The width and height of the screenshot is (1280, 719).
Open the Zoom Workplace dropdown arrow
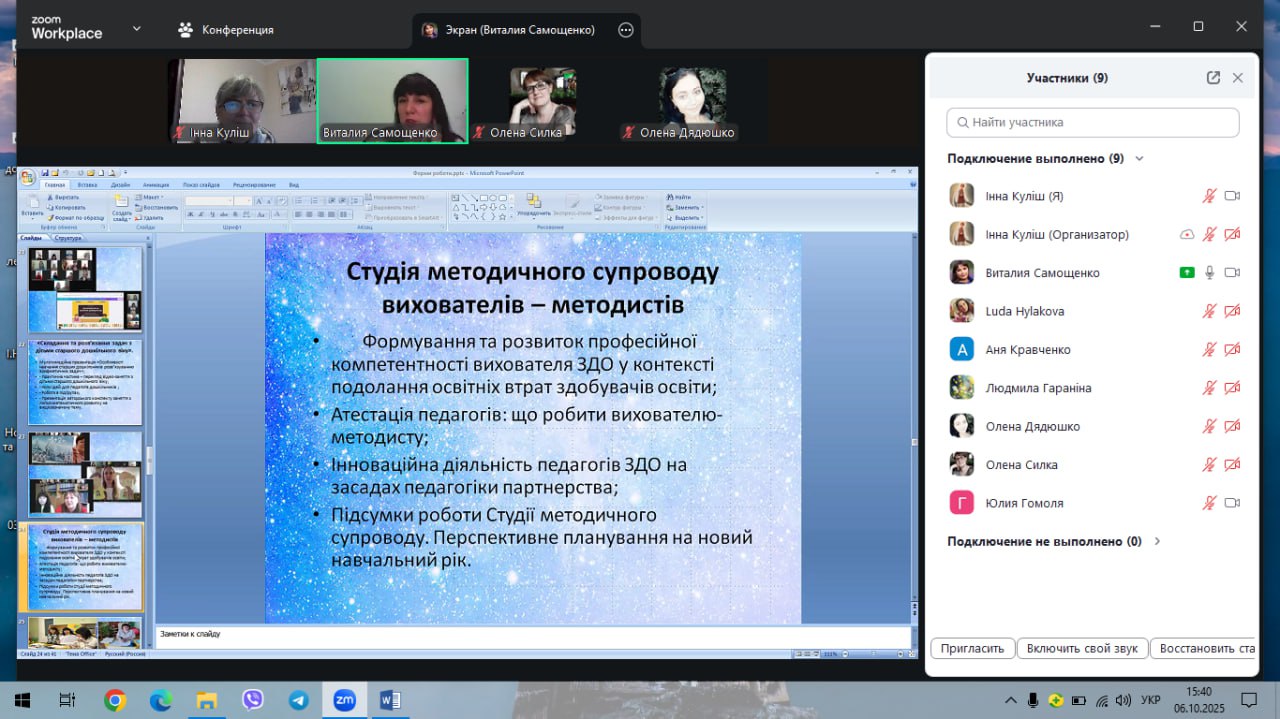click(x=136, y=29)
